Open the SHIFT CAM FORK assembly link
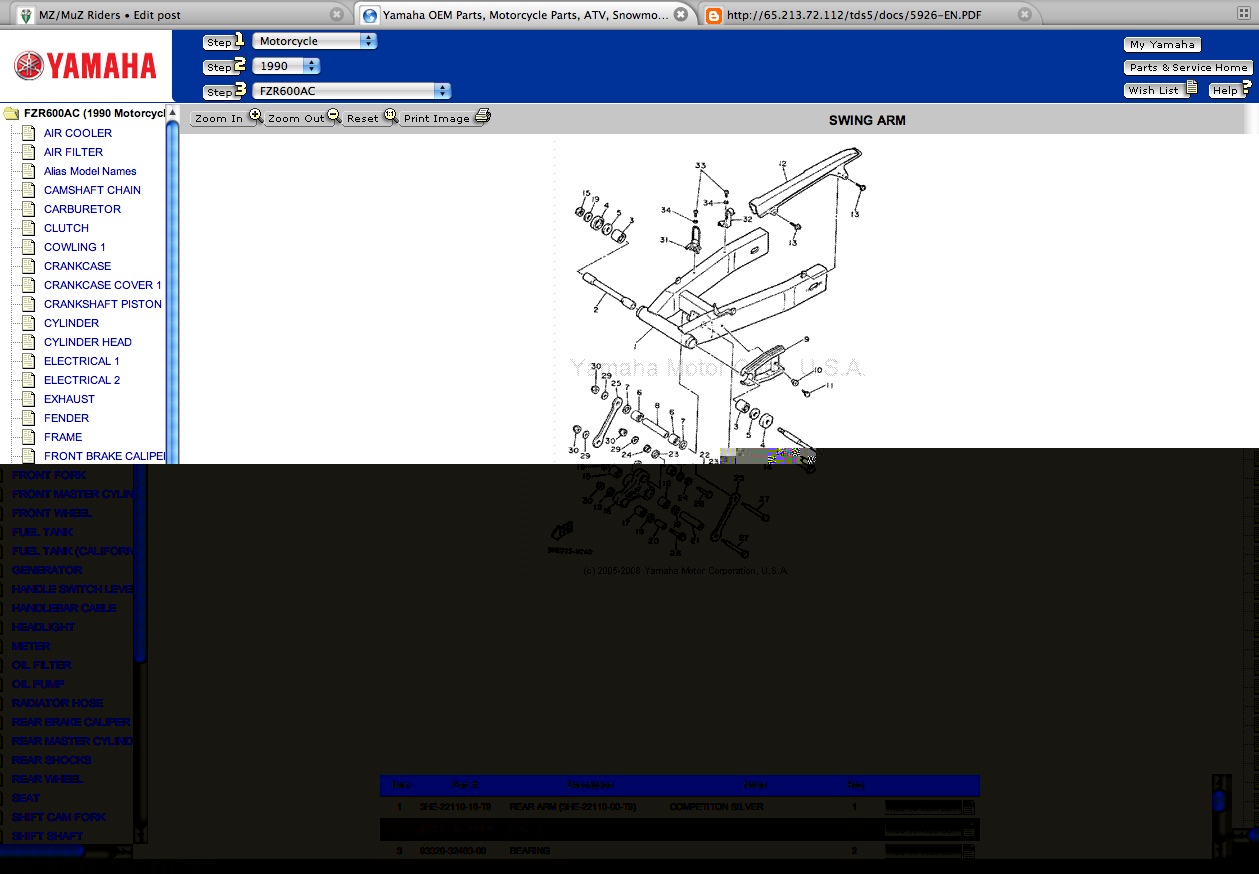Image resolution: width=1259 pixels, height=874 pixels. point(59,817)
